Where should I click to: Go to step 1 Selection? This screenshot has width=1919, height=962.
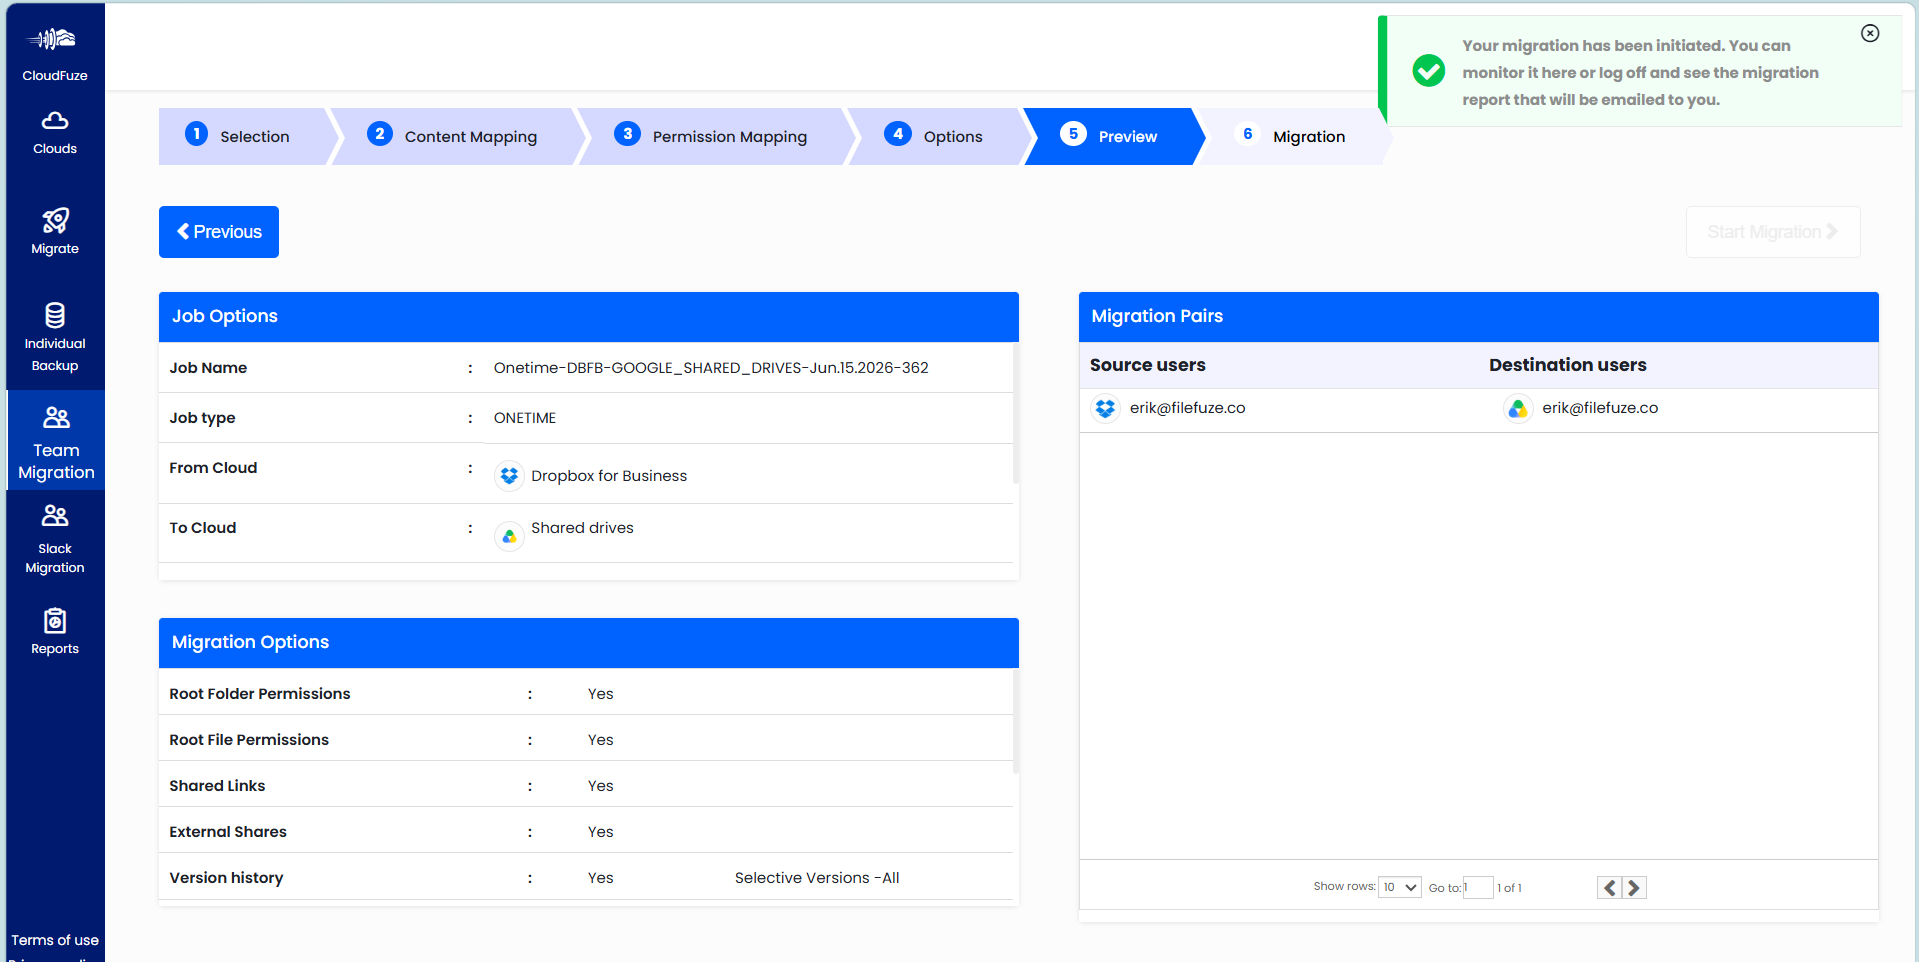(x=244, y=136)
